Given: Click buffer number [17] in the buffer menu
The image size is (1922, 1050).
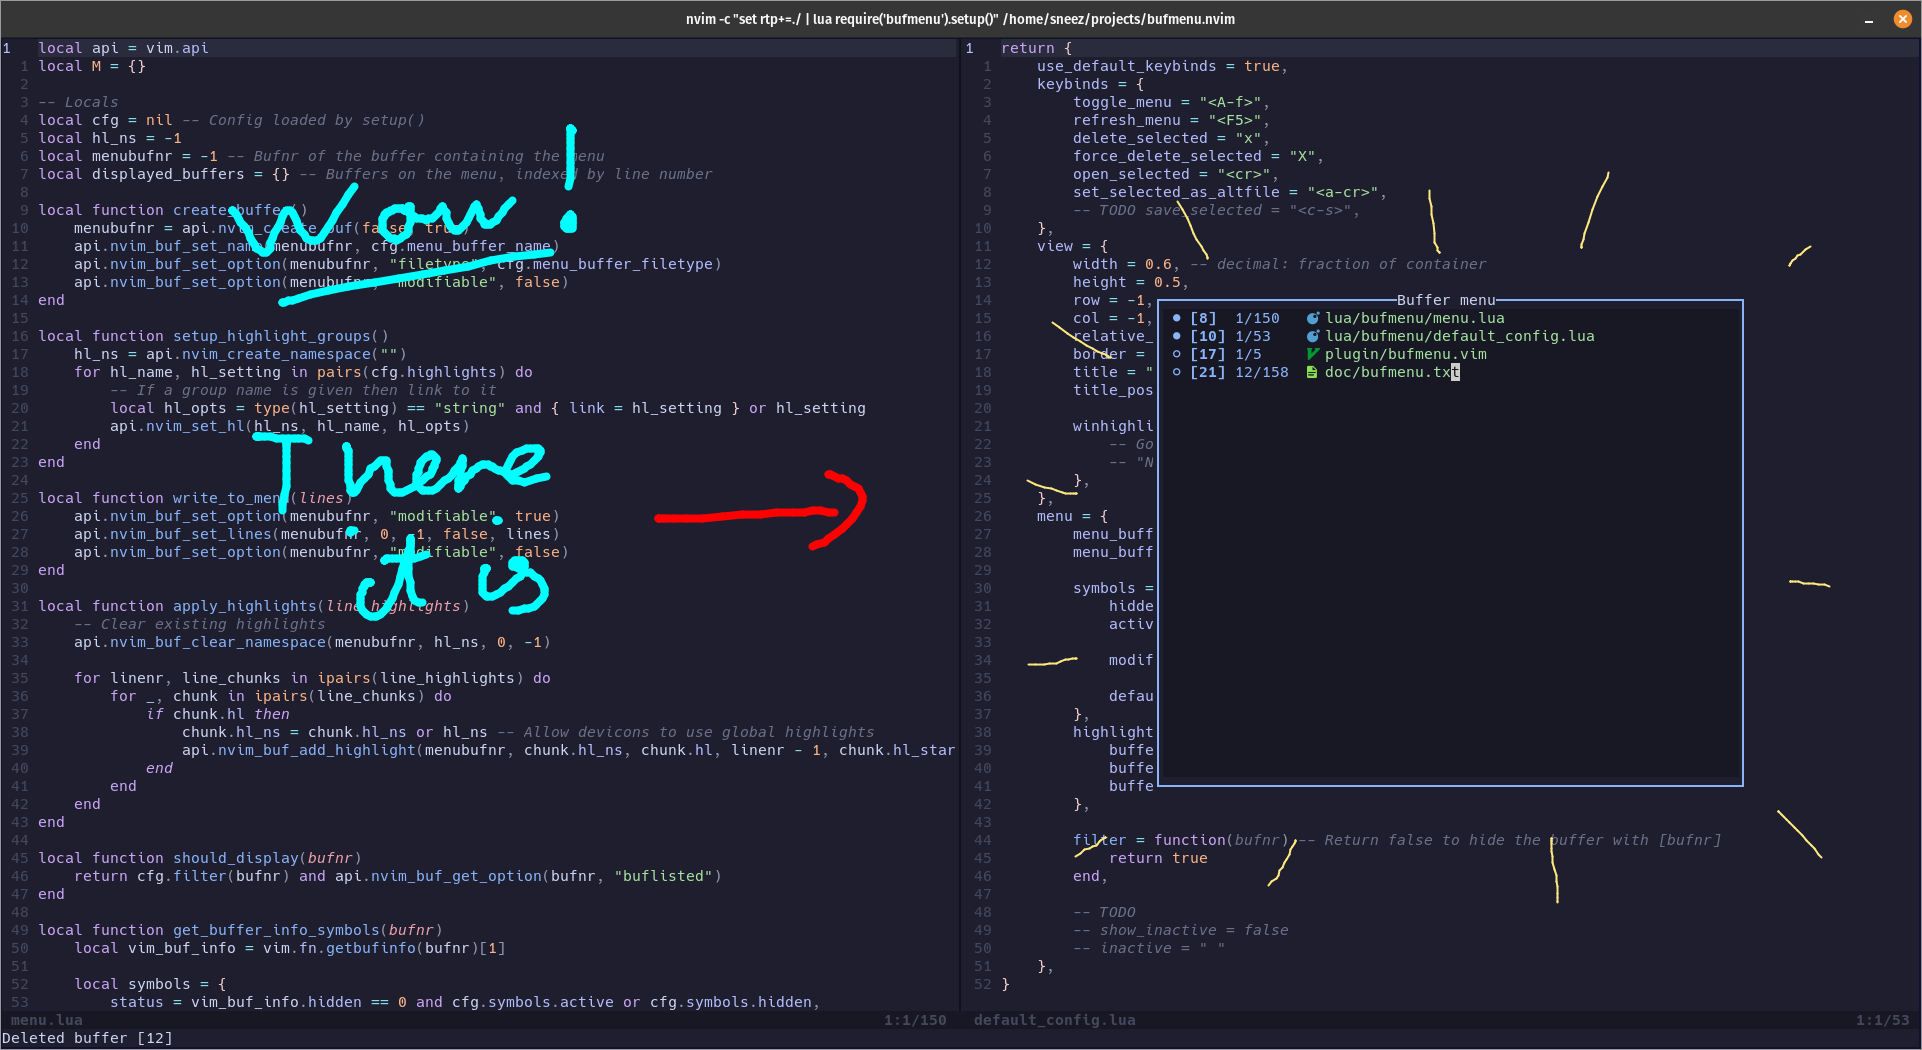Looking at the screenshot, I should [1208, 354].
